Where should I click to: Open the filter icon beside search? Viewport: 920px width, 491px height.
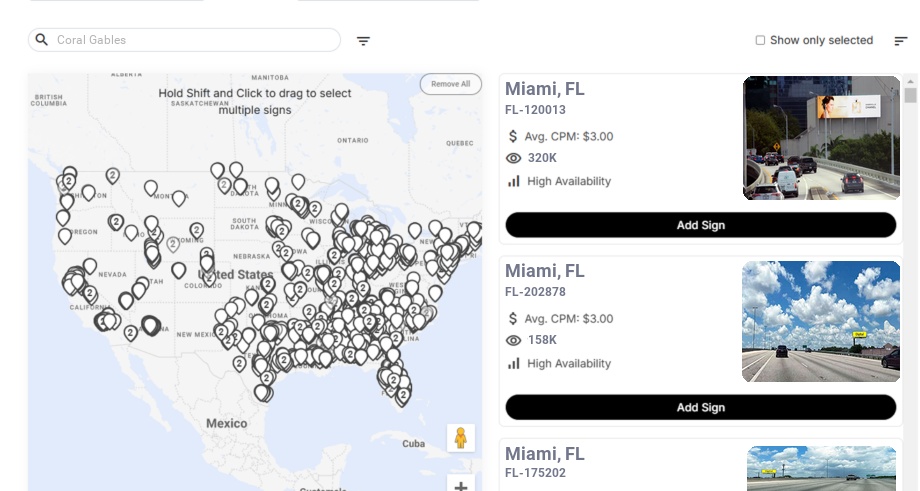click(363, 41)
